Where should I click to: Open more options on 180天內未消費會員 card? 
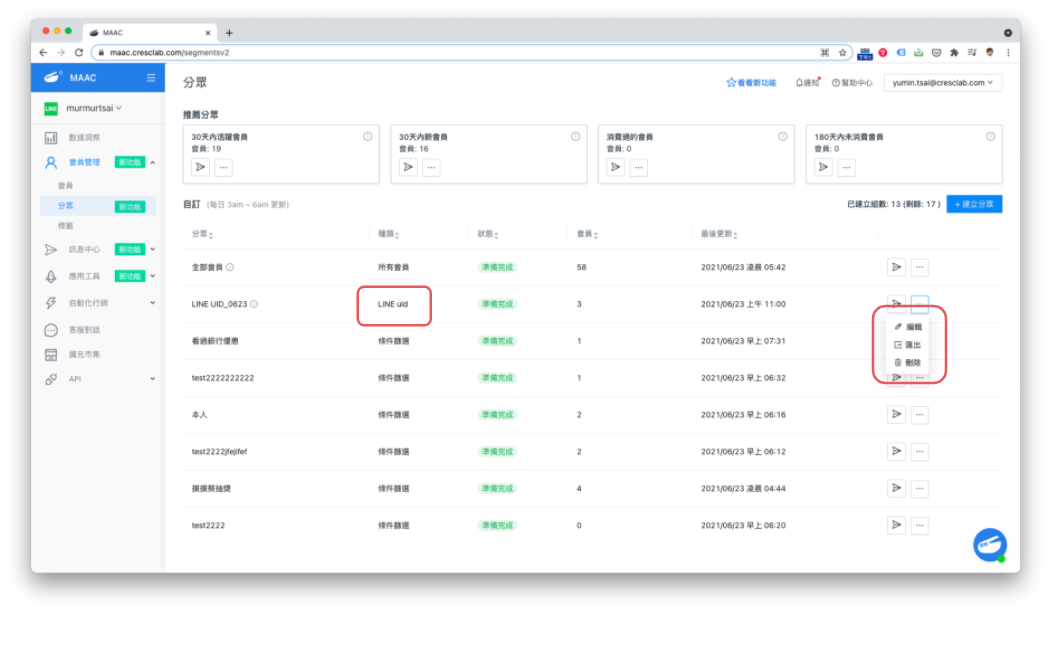(x=846, y=167)
